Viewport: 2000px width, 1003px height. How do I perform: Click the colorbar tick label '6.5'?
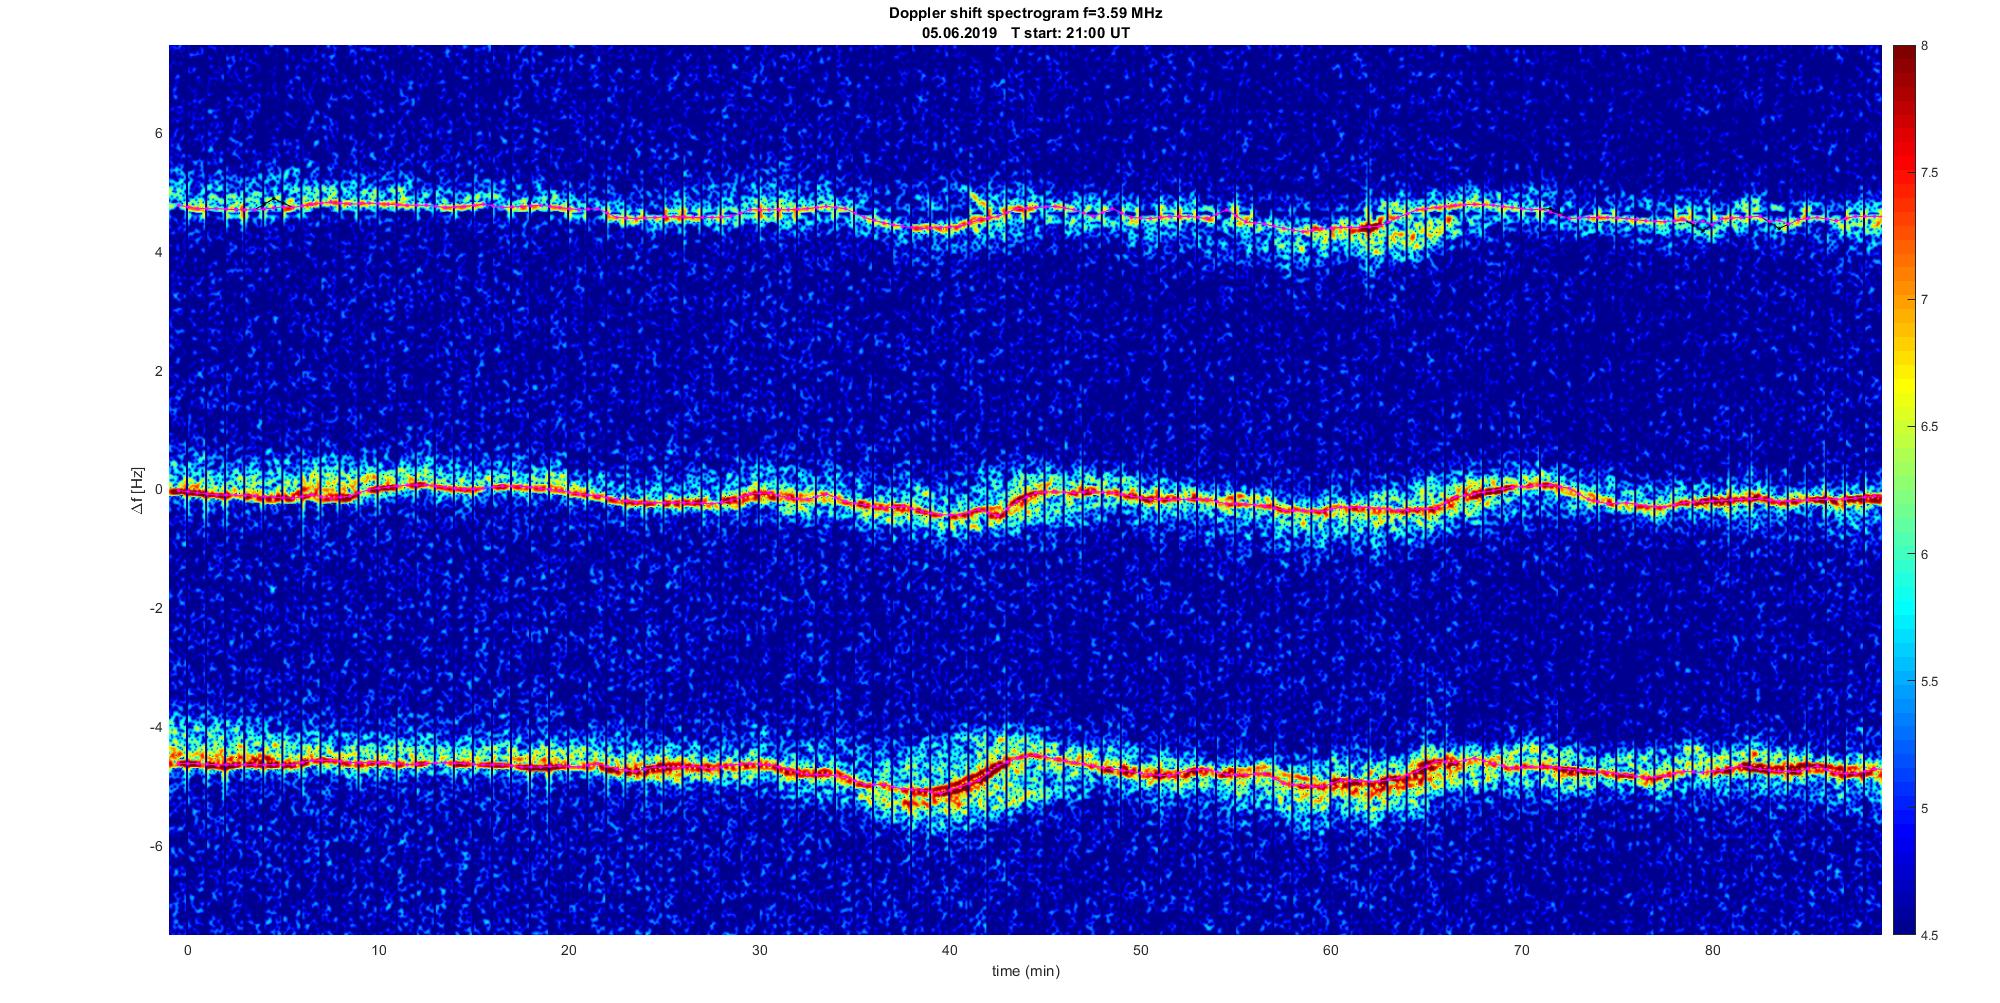pos(1929,427)
